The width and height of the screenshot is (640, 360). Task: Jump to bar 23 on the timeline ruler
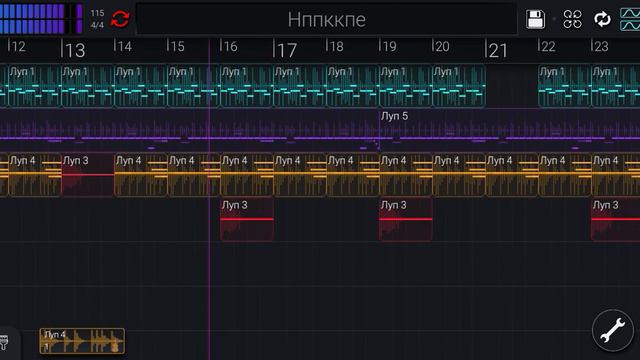pos(601,47)
